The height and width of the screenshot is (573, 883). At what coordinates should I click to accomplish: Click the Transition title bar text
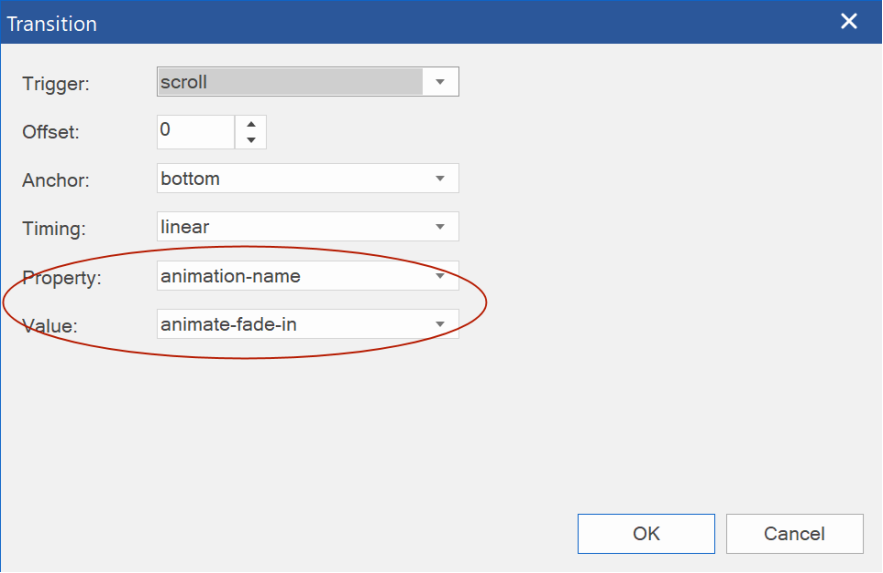pyautogui.click(x=52, y=24)
